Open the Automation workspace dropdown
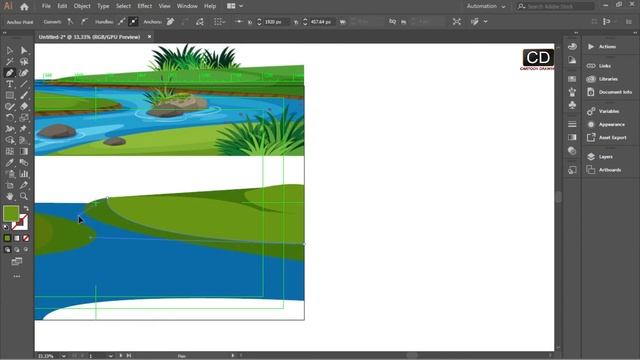The image size is (640, 360). coord(486,6)
